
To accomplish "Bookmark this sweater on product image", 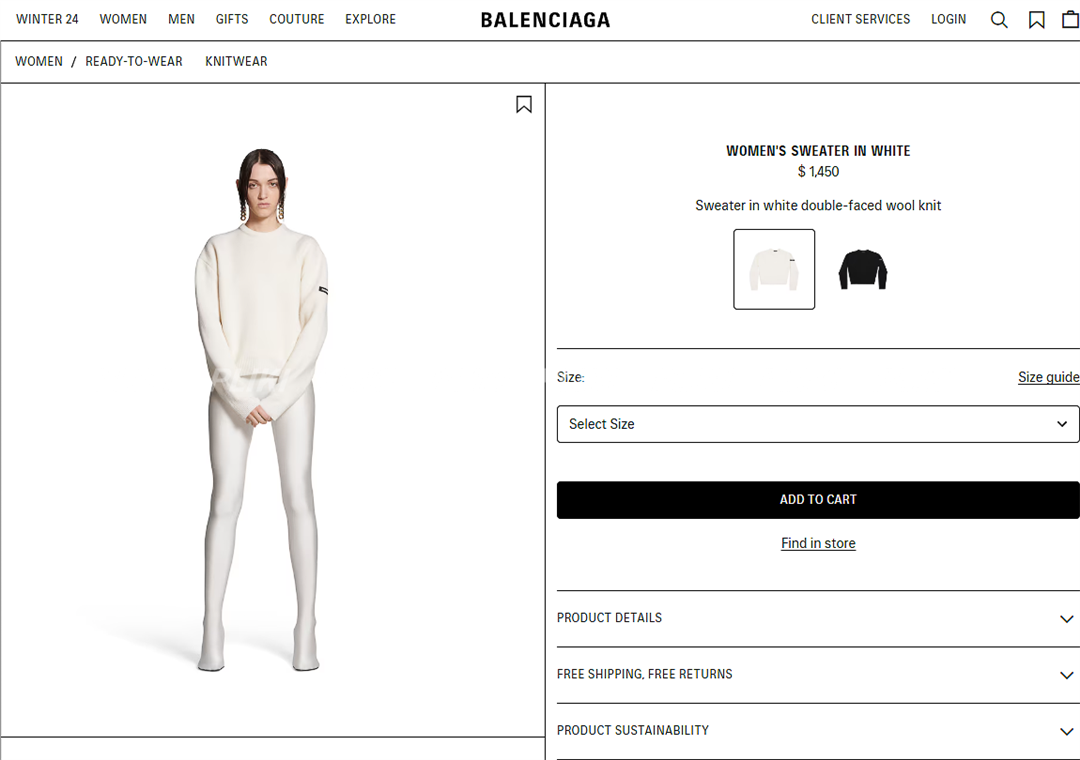I will pyautogui.click(x=523, y=104).
